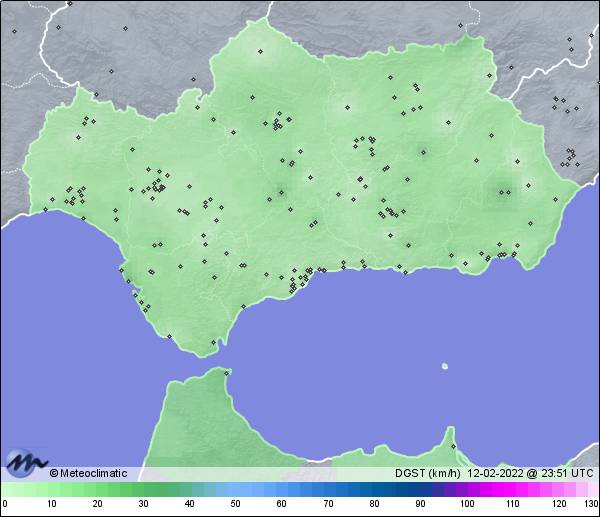
Task: Select the Tarifa station marker at southern tip
Action: 214,342
